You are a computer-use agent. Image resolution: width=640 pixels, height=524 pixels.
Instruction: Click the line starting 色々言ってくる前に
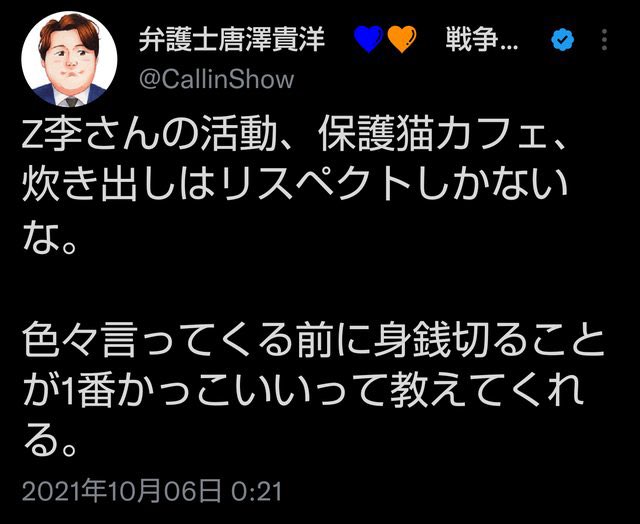[x=313, y=341]
